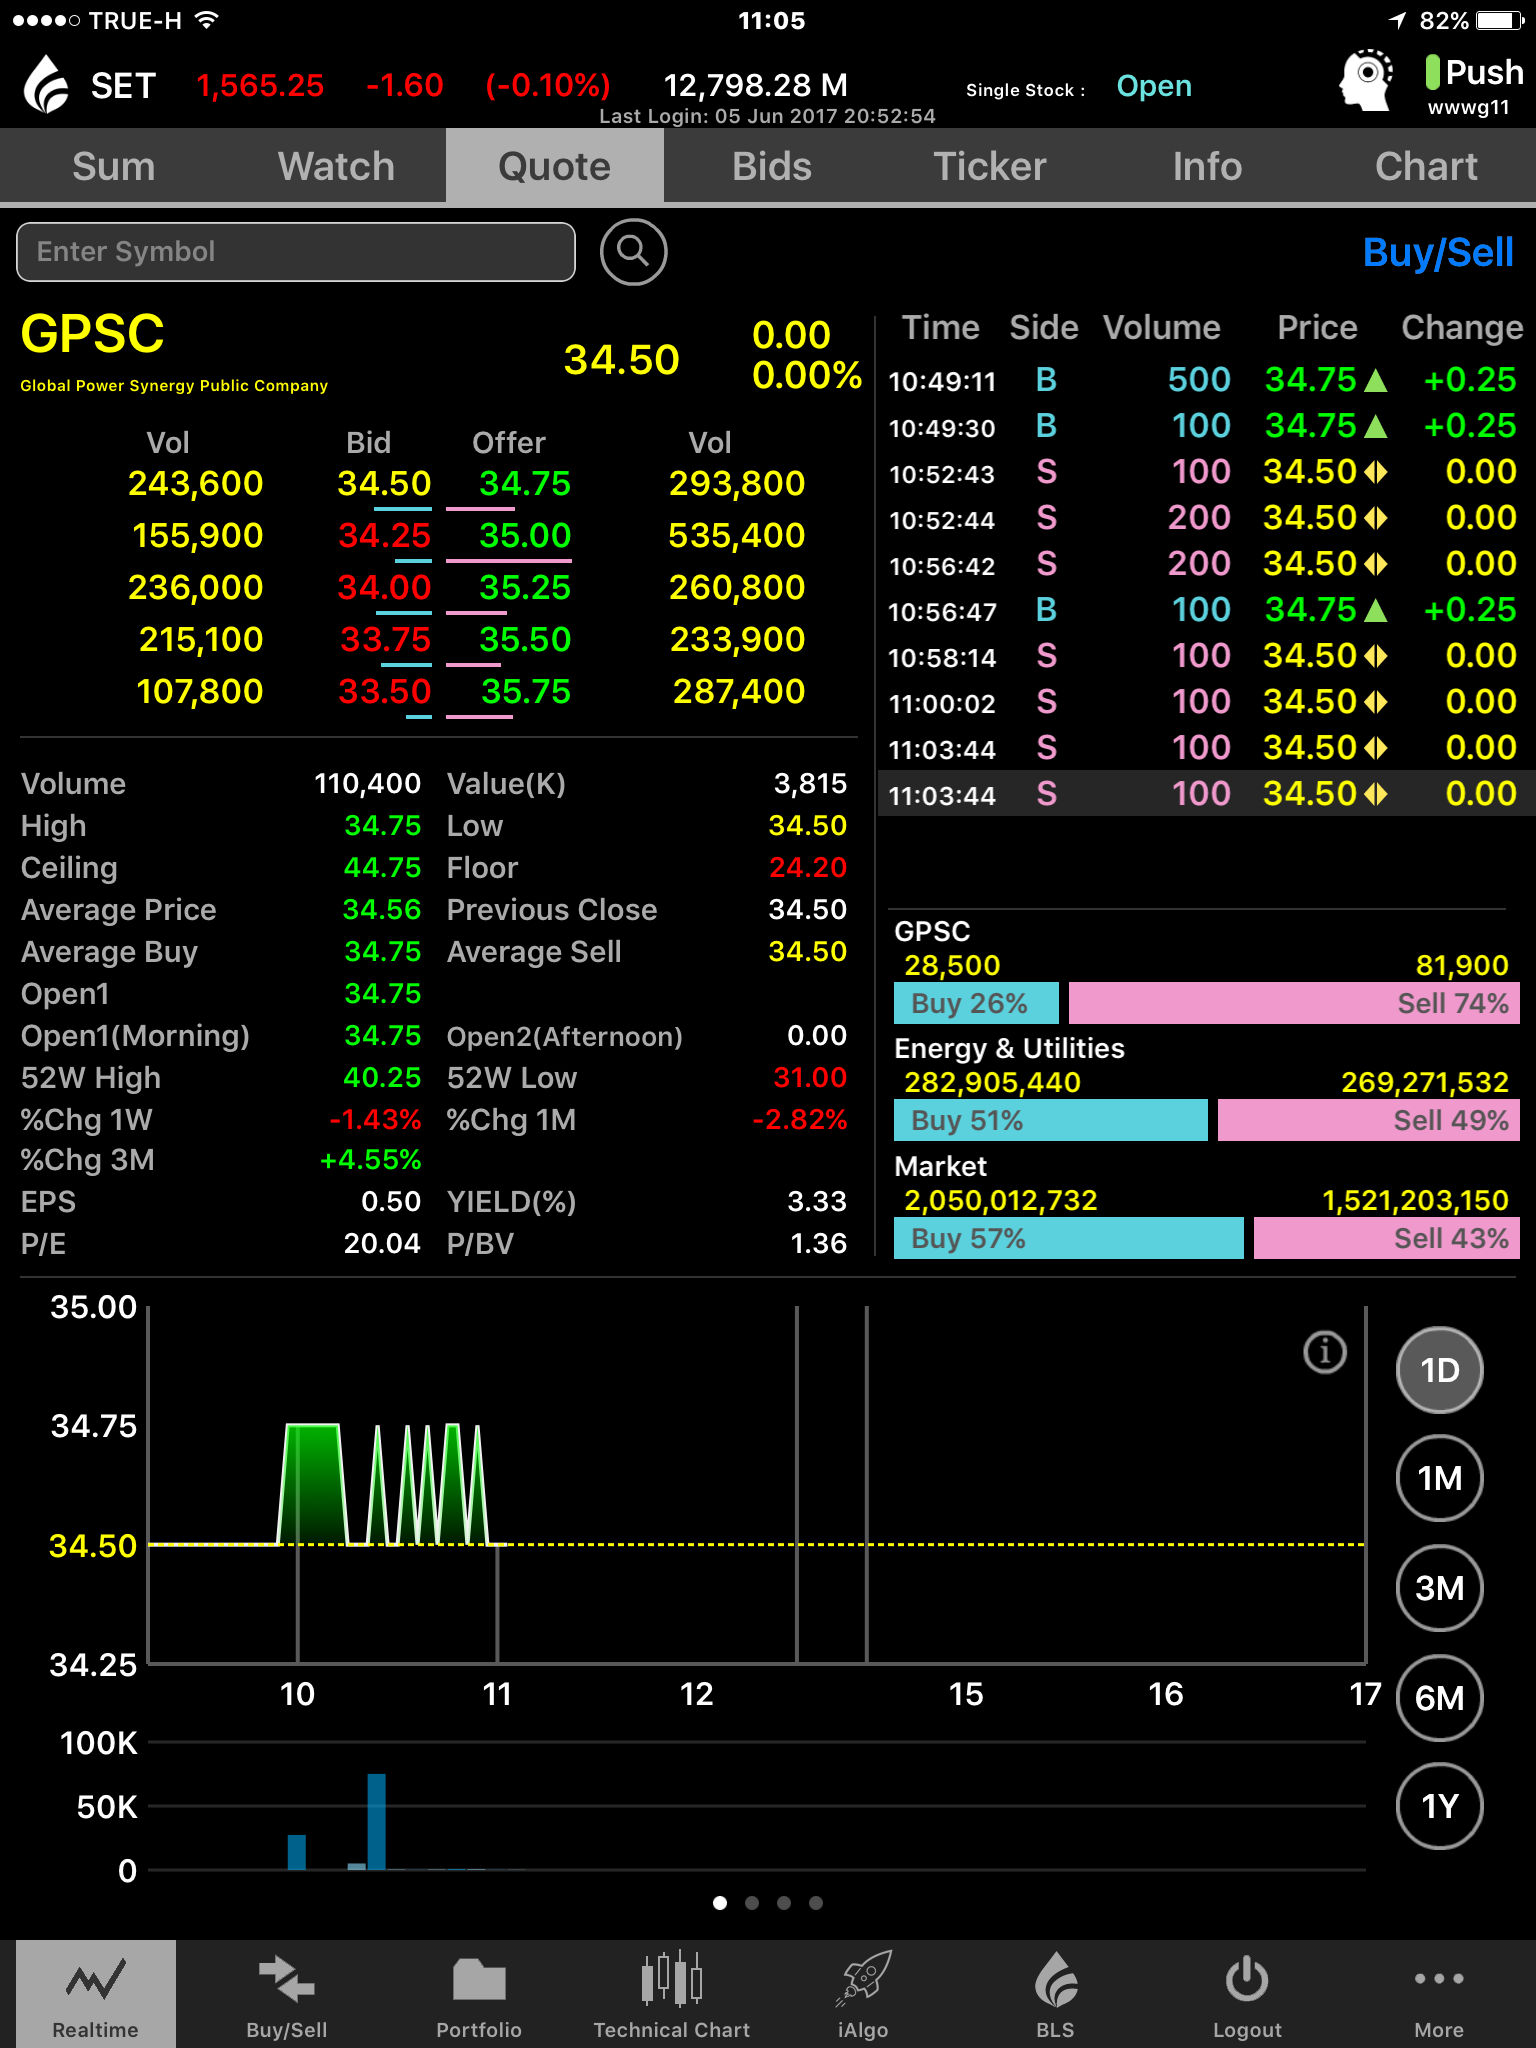
Task: Switch to the Watch tab
Action: tap(336, 166)
